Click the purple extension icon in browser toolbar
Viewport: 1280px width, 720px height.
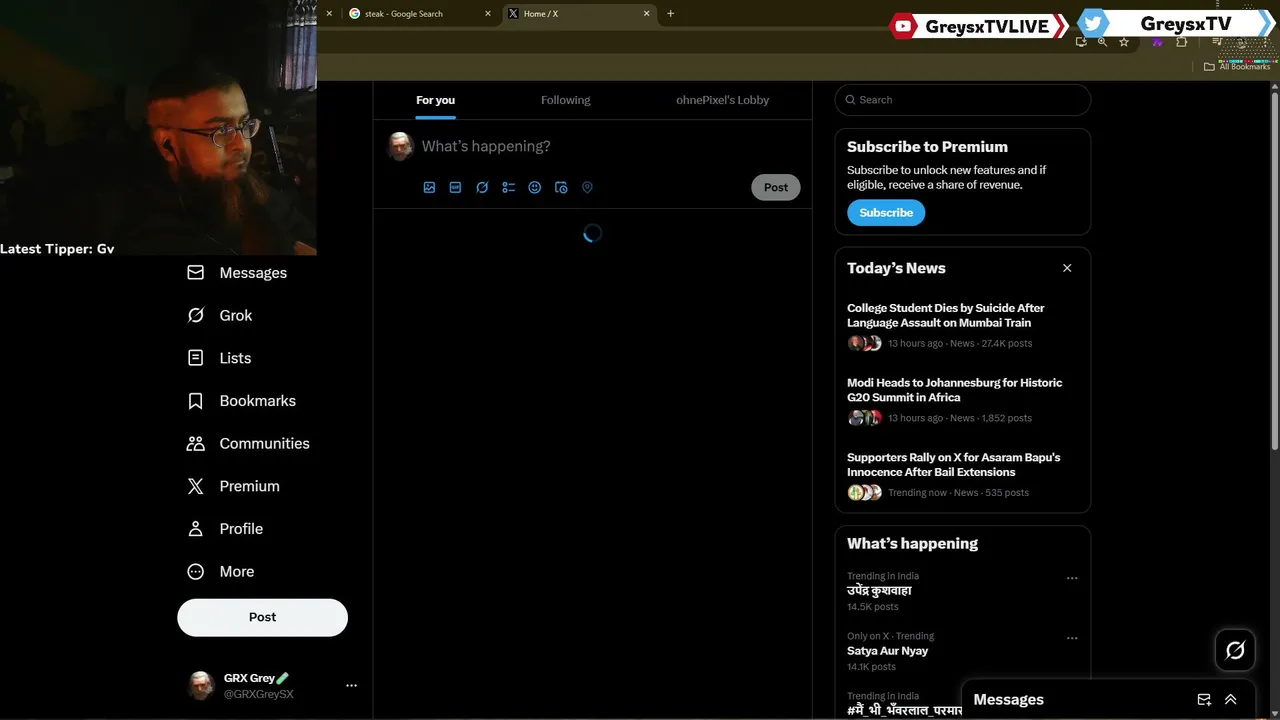click(x=1157, y=42)
